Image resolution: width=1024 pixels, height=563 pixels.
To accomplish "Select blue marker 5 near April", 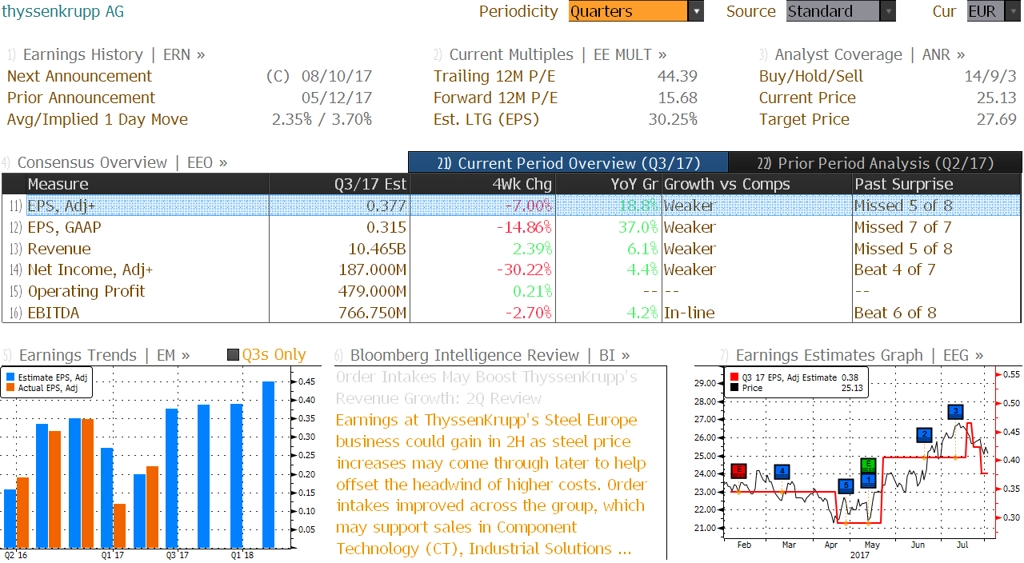I will pos(846,485).
